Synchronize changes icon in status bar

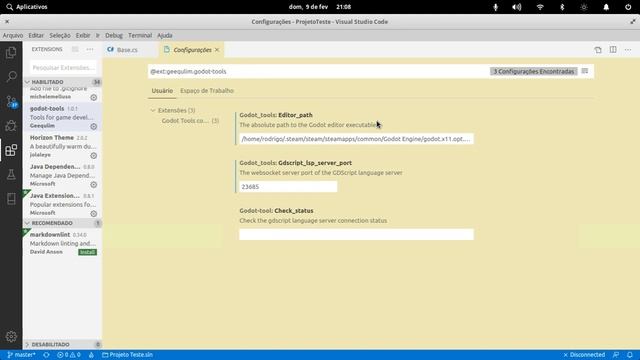(46, 355)
